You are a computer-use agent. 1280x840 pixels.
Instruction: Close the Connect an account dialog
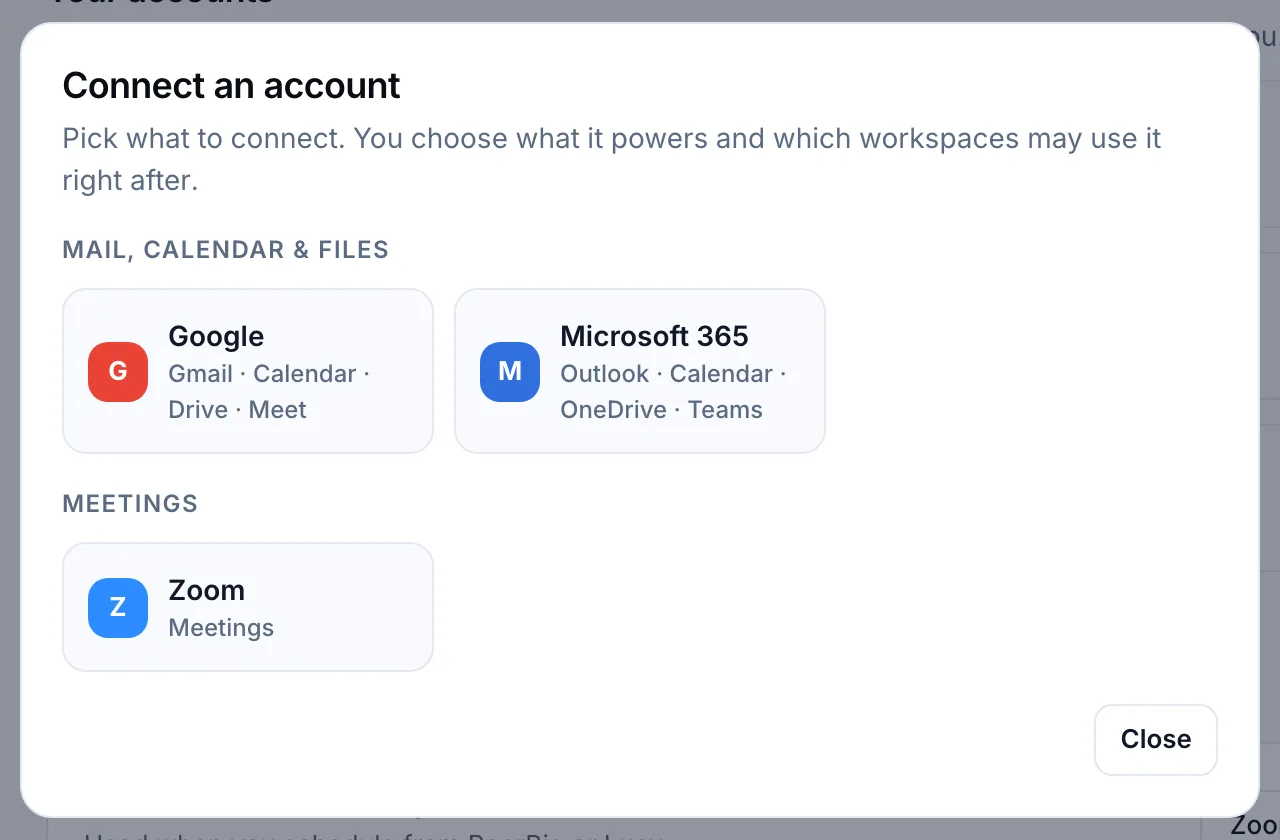click(1155, 739)
